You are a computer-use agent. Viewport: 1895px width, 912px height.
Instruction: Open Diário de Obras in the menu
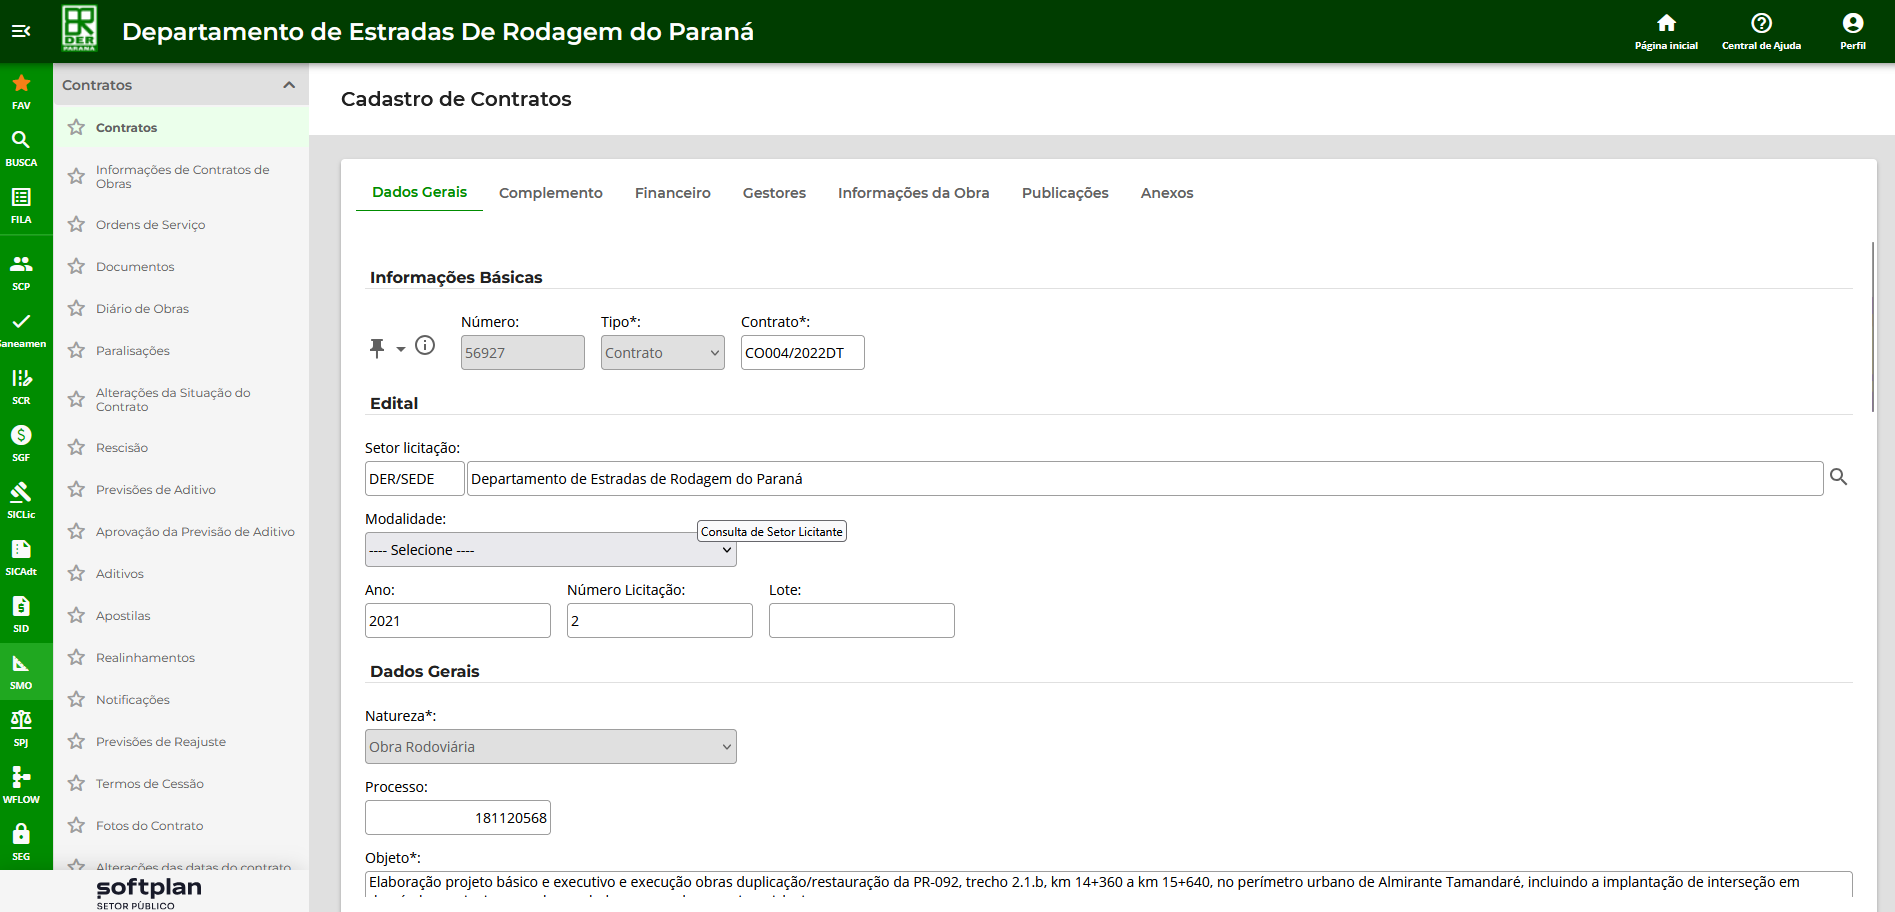pos(142,309)
